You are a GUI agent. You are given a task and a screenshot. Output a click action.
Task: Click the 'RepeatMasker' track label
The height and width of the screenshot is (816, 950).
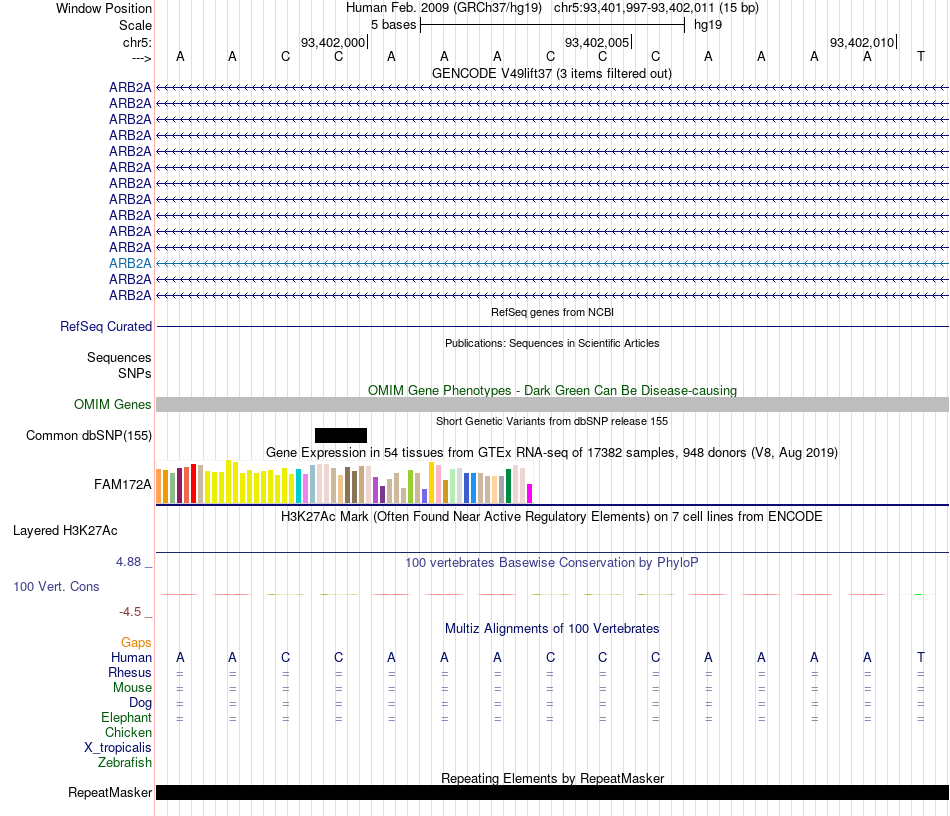pos(110,792)
